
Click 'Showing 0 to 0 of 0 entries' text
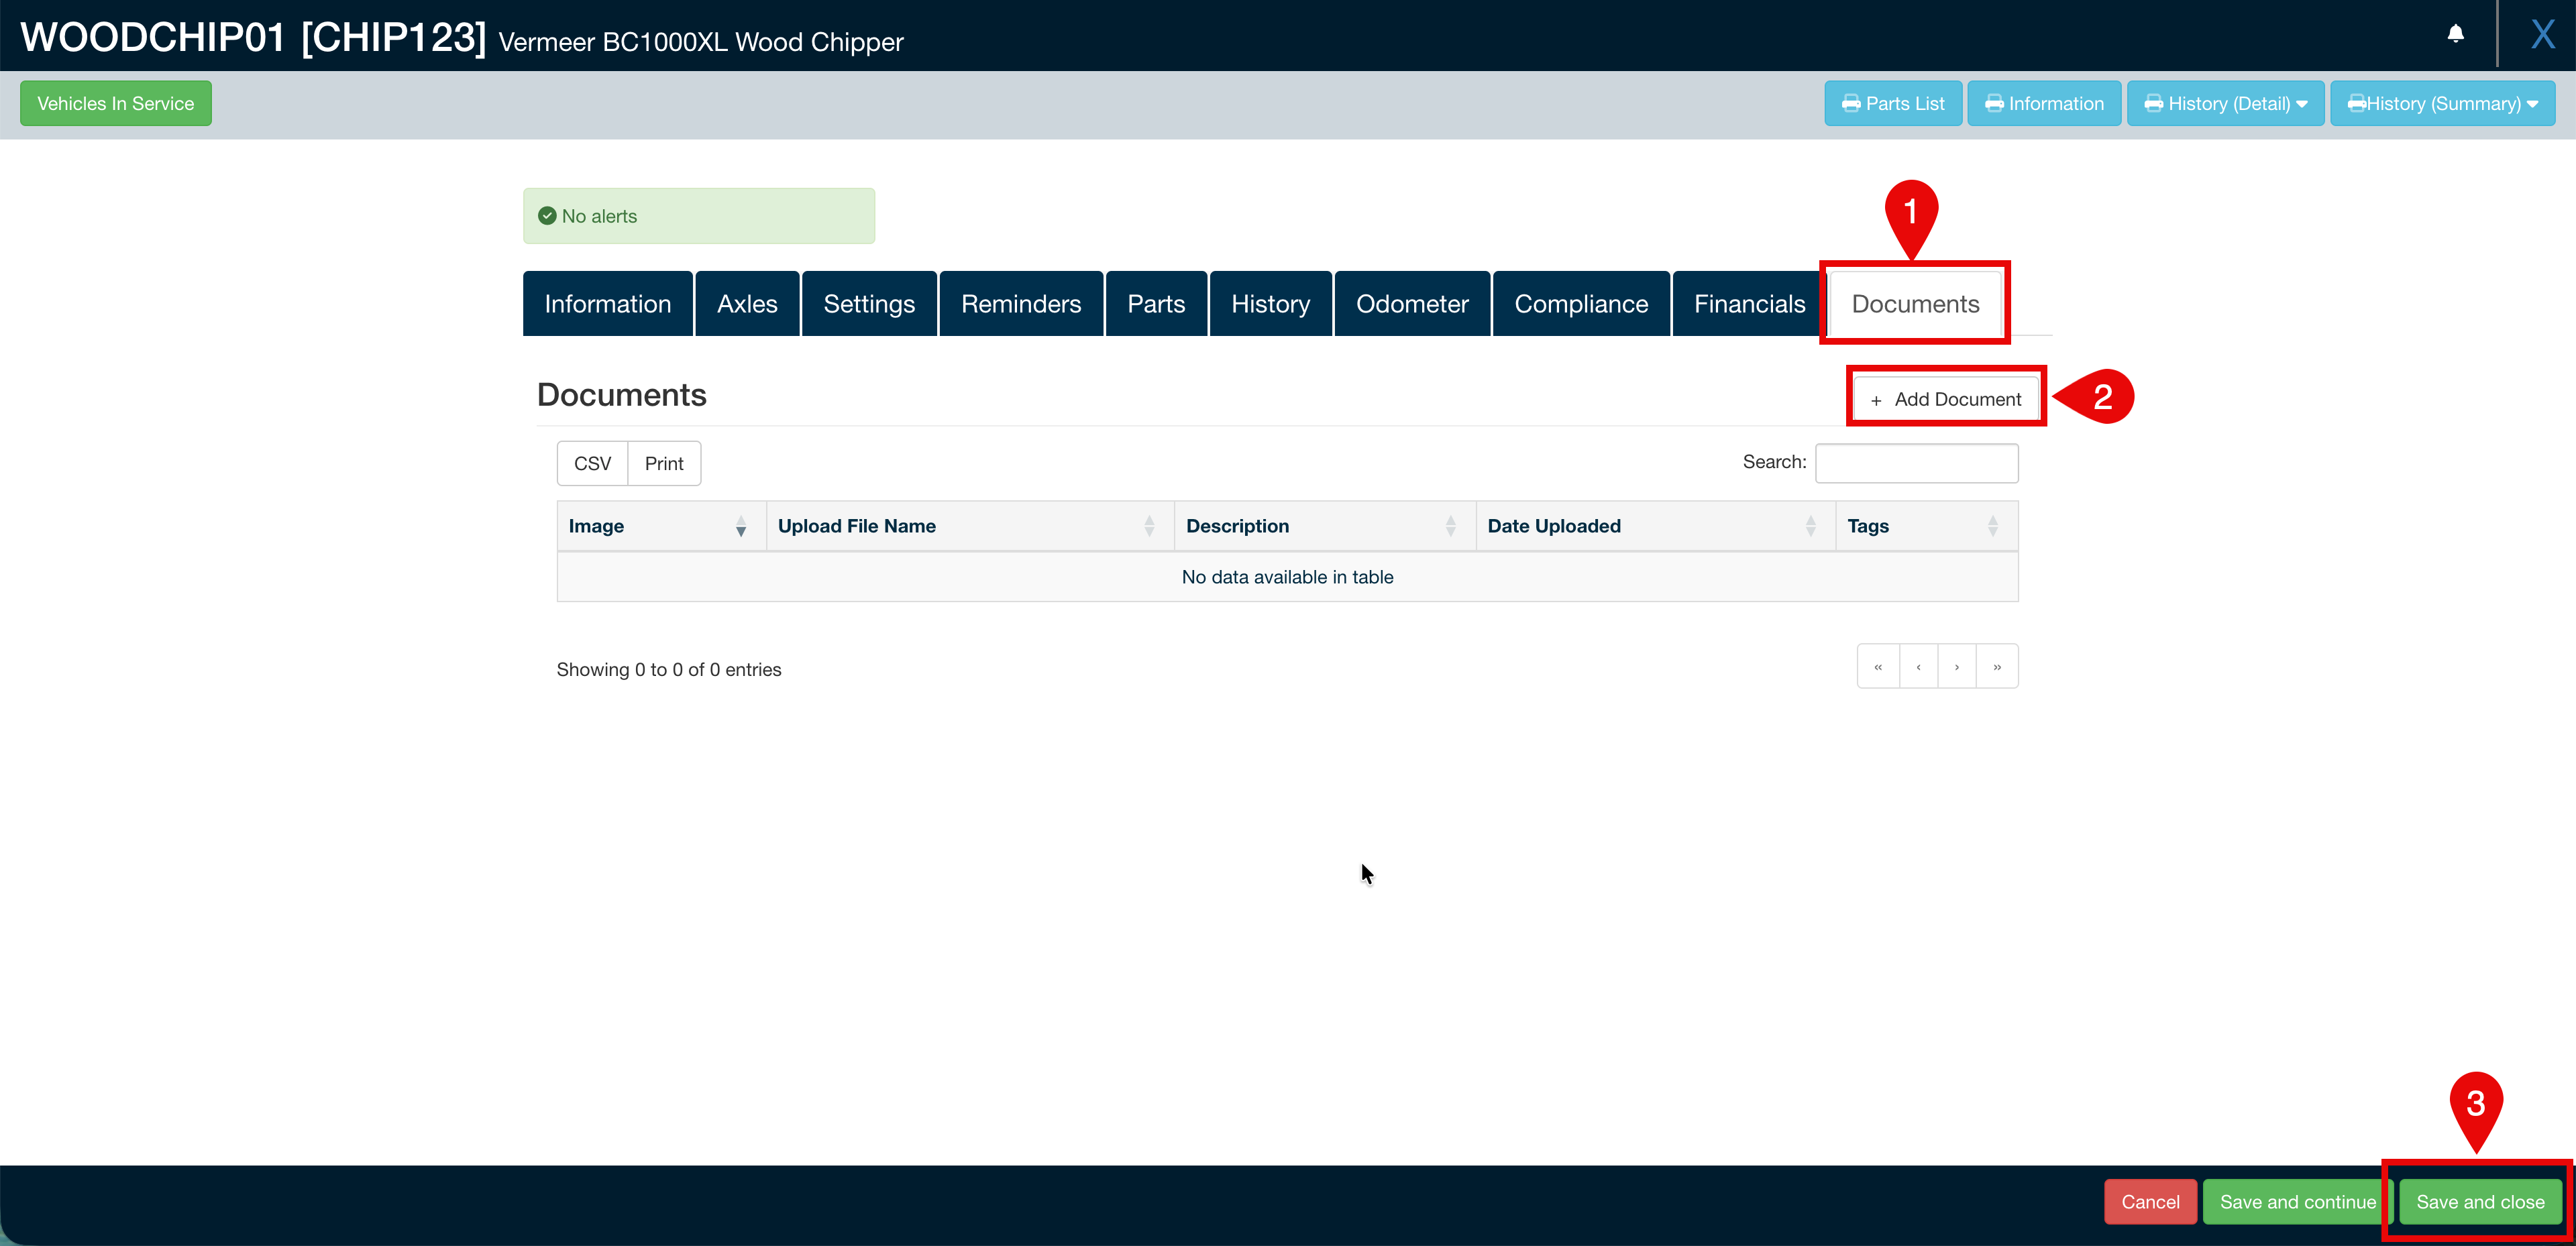pyautogui.click(x=669, y=669)
